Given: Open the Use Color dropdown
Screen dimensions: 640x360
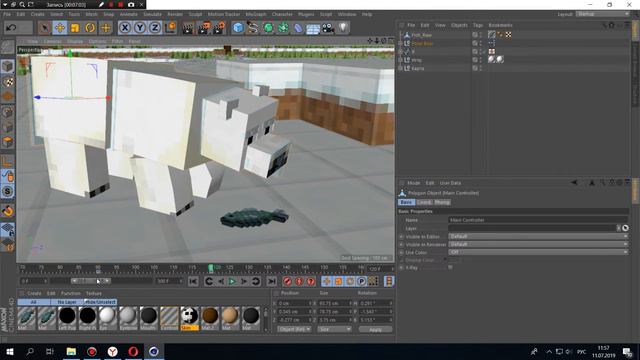Looking at the screenshot, I should [x=538, y=252].
